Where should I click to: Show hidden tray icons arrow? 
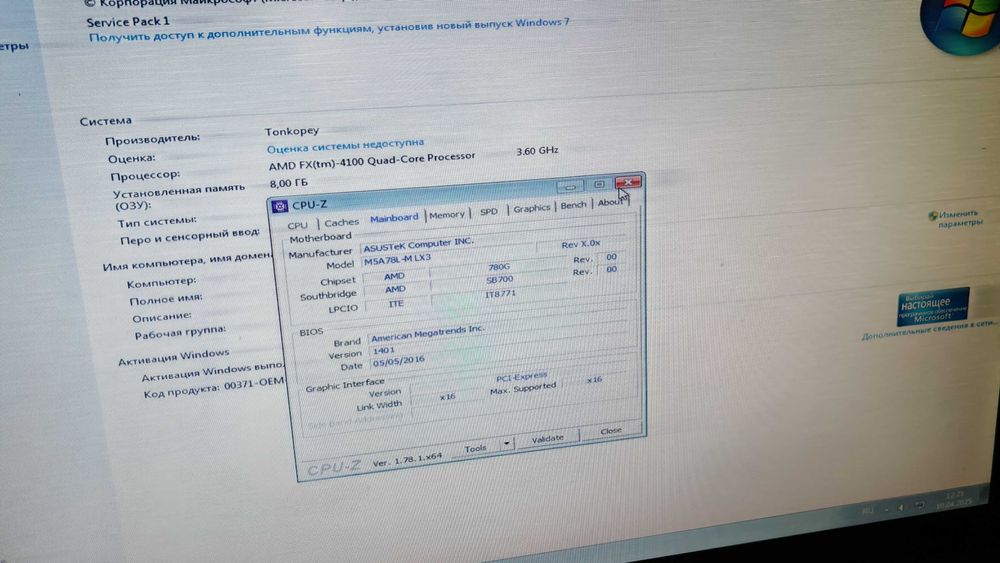click(886, 509)
